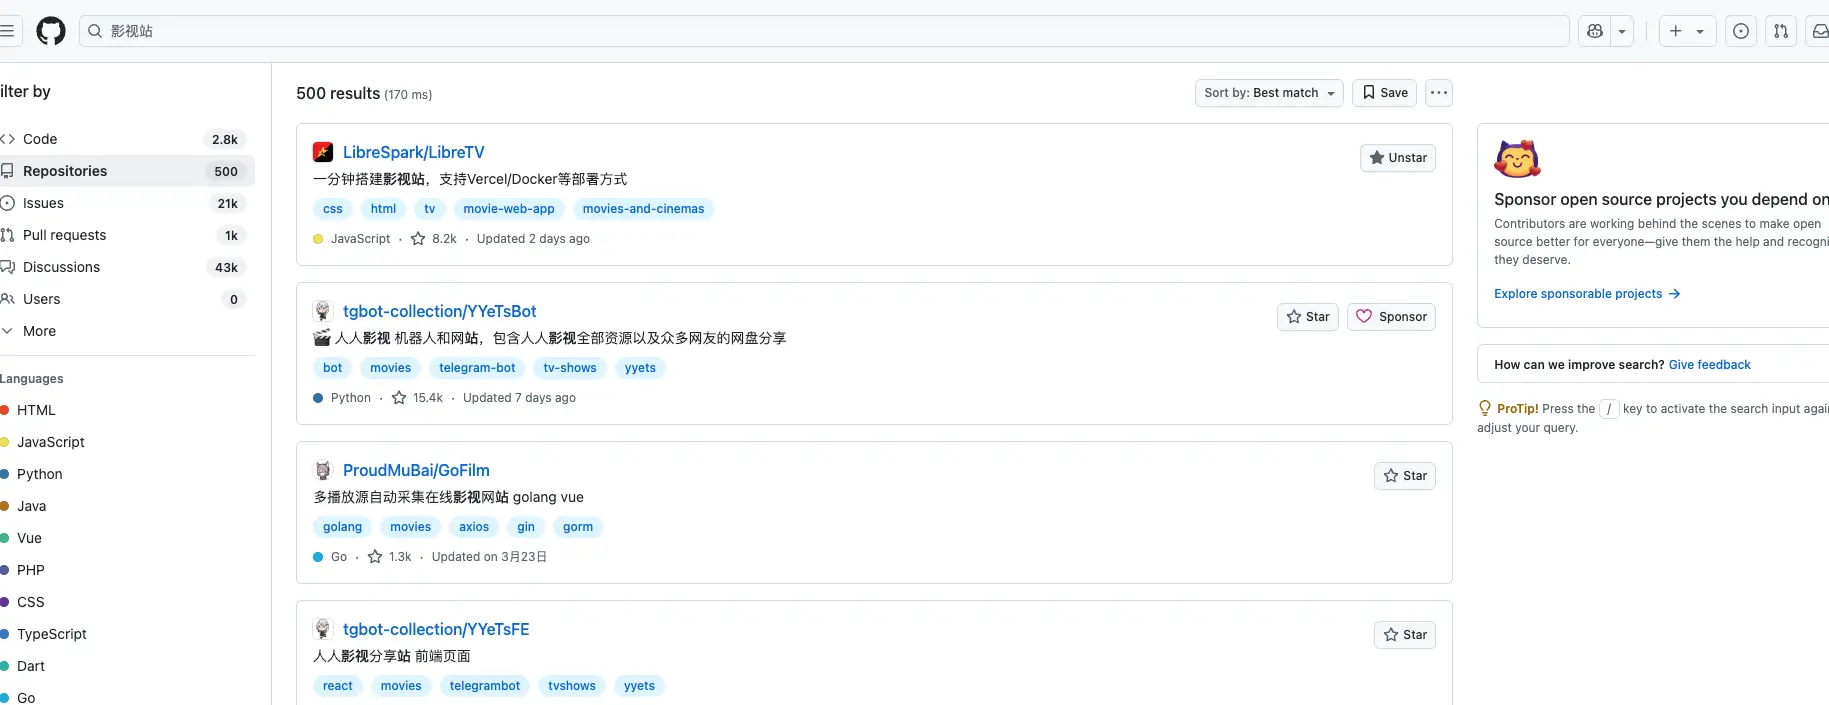1829x705 pixels.
Task: Open tgbot-collection/YYeTsFE repository
Action: coord(436,629)
